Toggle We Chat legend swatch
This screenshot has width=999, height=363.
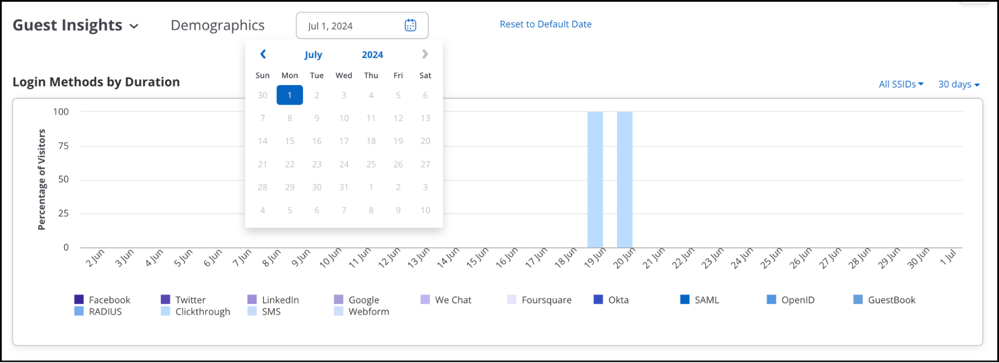(x=425, y=300)
